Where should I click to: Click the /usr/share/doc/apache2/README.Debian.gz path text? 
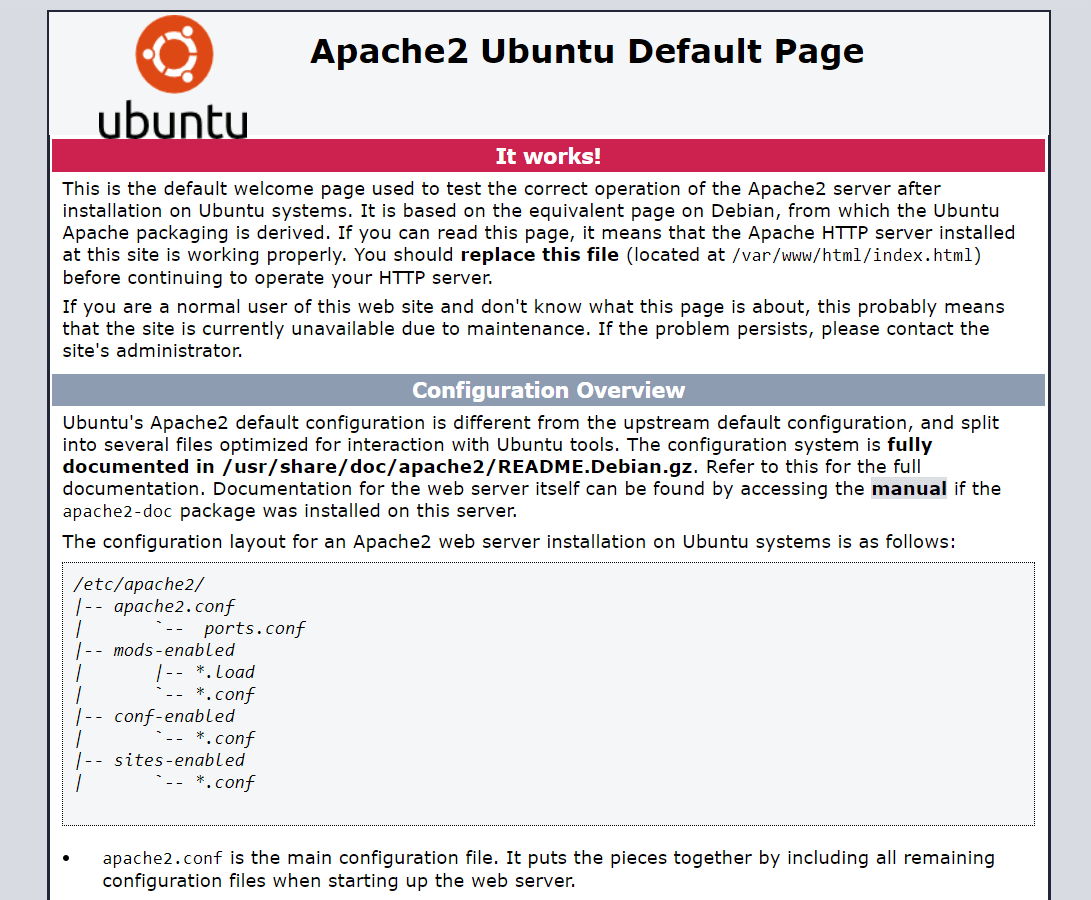(457, 466)
